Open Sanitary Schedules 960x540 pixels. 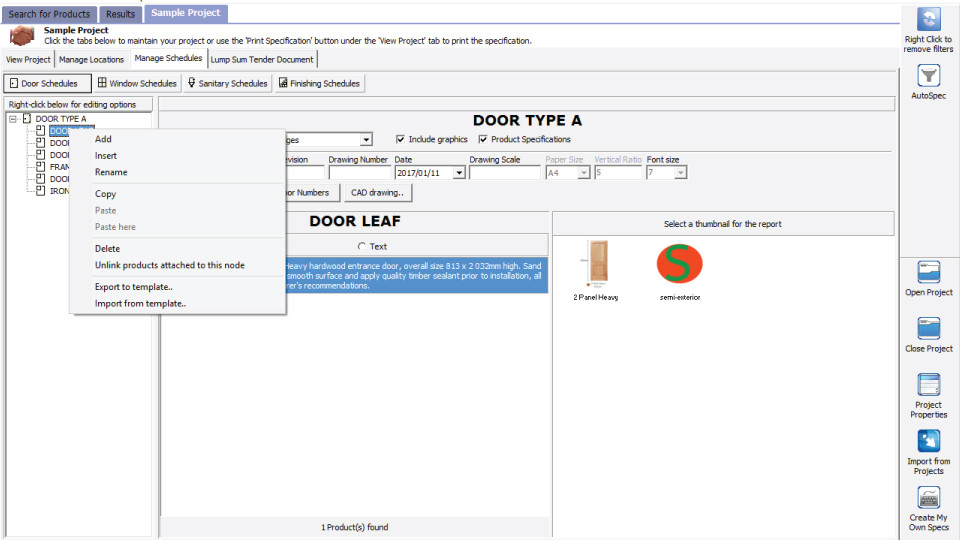point(228,83)
